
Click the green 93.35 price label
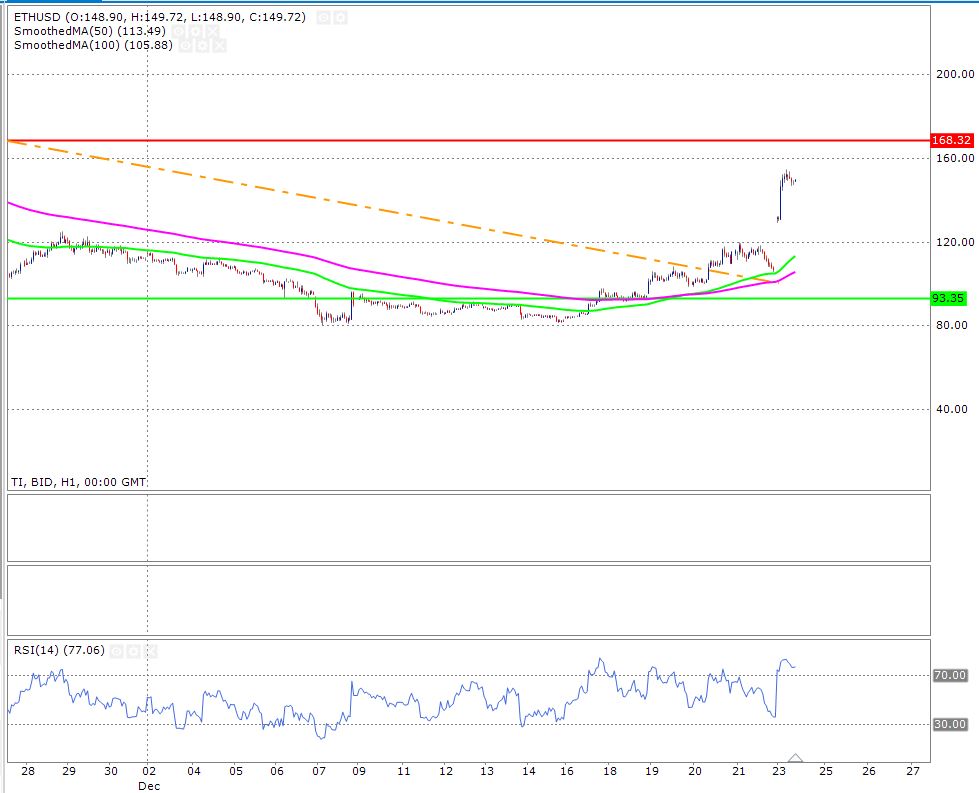coord(948,298)
